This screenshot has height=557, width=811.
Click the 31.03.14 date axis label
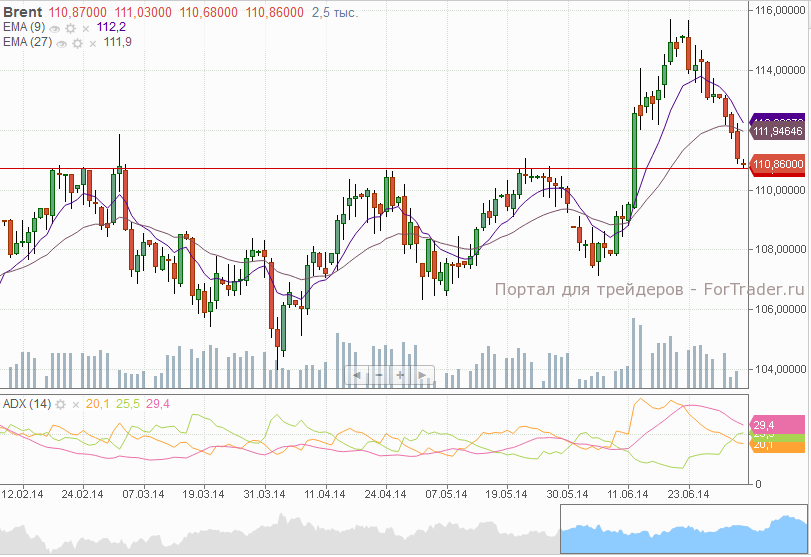pos(264,494)
